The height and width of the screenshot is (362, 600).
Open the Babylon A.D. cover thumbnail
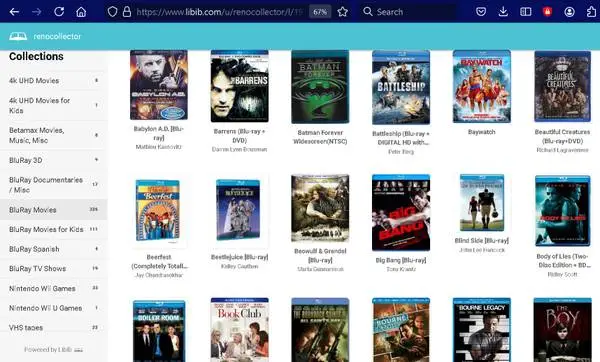point(159,85)
